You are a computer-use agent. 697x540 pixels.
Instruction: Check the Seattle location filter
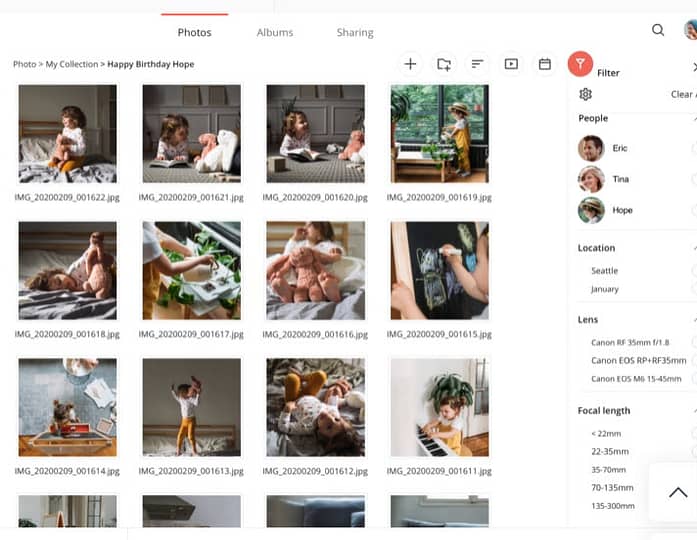tap(694, 271)
